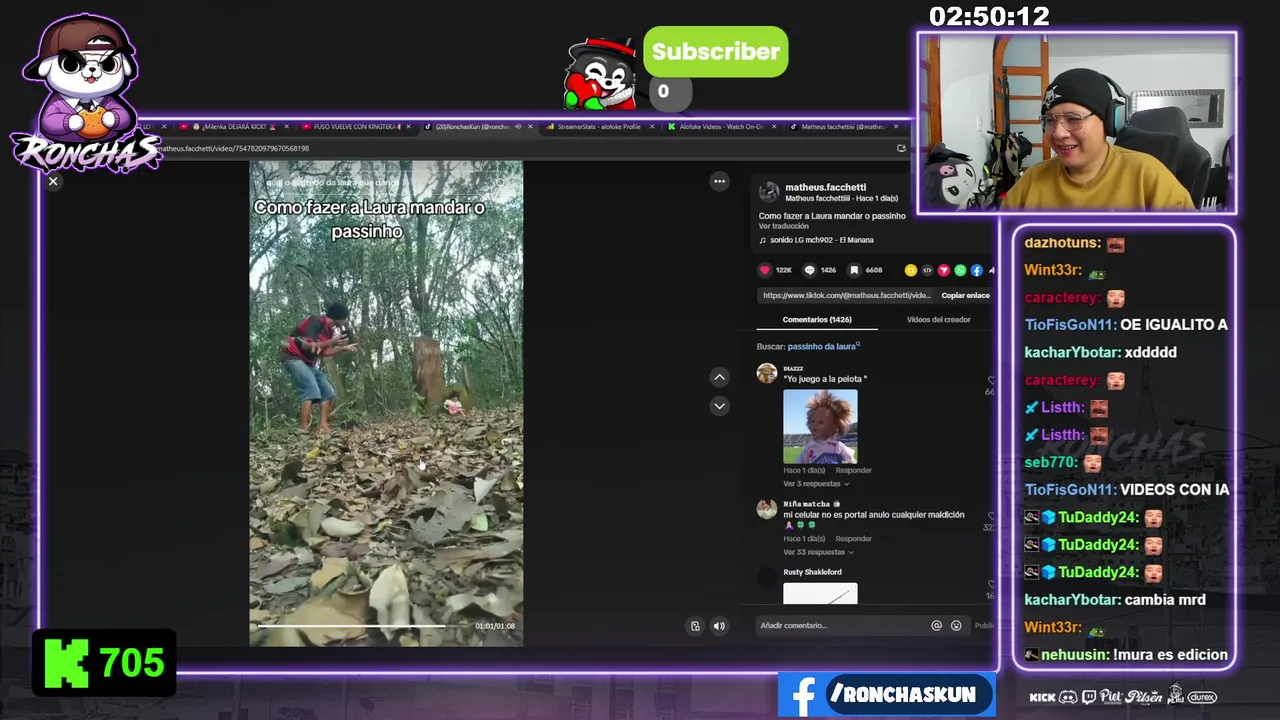Open DIAZZZ commenter's avatar
This screenshot has width=1280, height=720.
point(767,373)
